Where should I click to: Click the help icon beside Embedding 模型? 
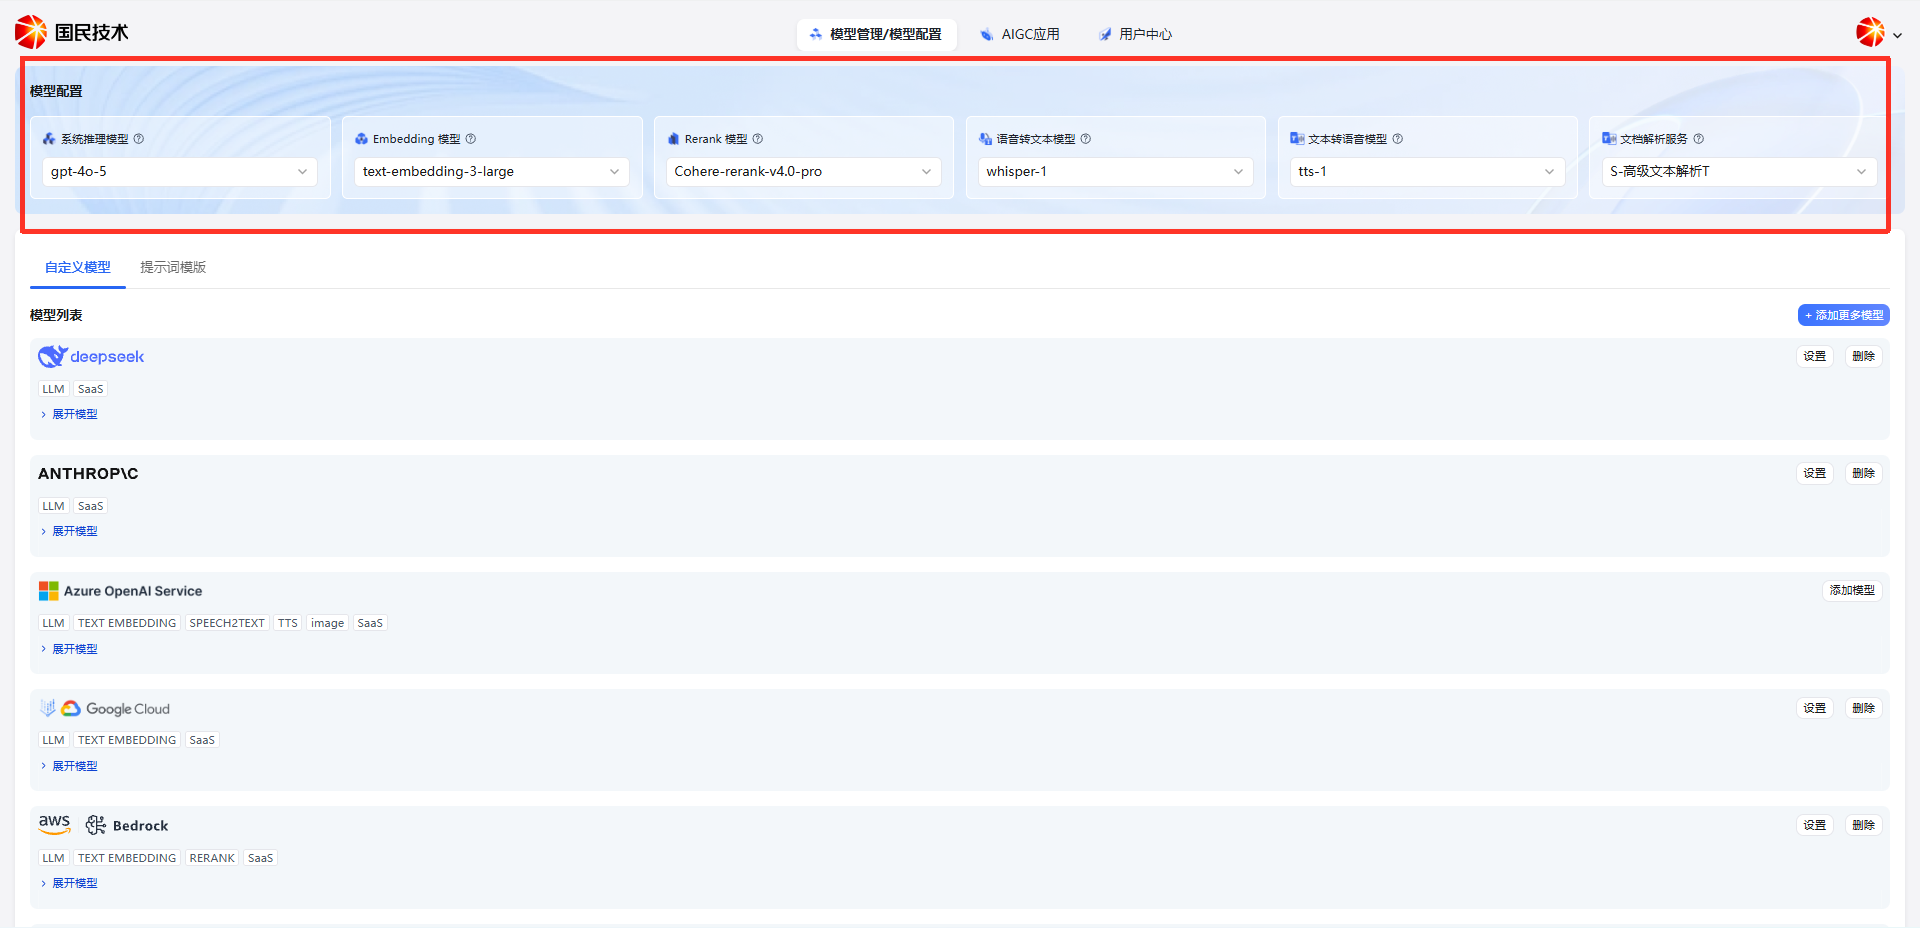(x=471, y=139)
